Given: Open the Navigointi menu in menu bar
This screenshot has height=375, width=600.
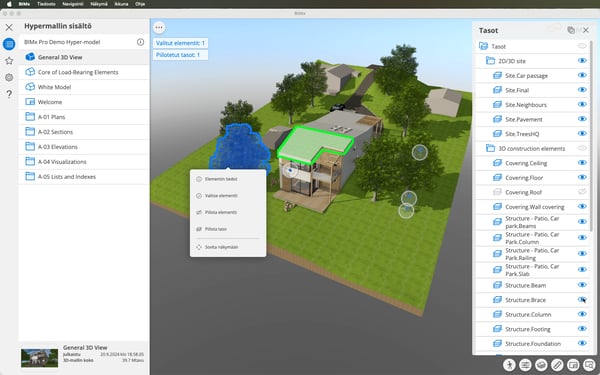Looking at the screenshot, I should [x=73, y=4].
